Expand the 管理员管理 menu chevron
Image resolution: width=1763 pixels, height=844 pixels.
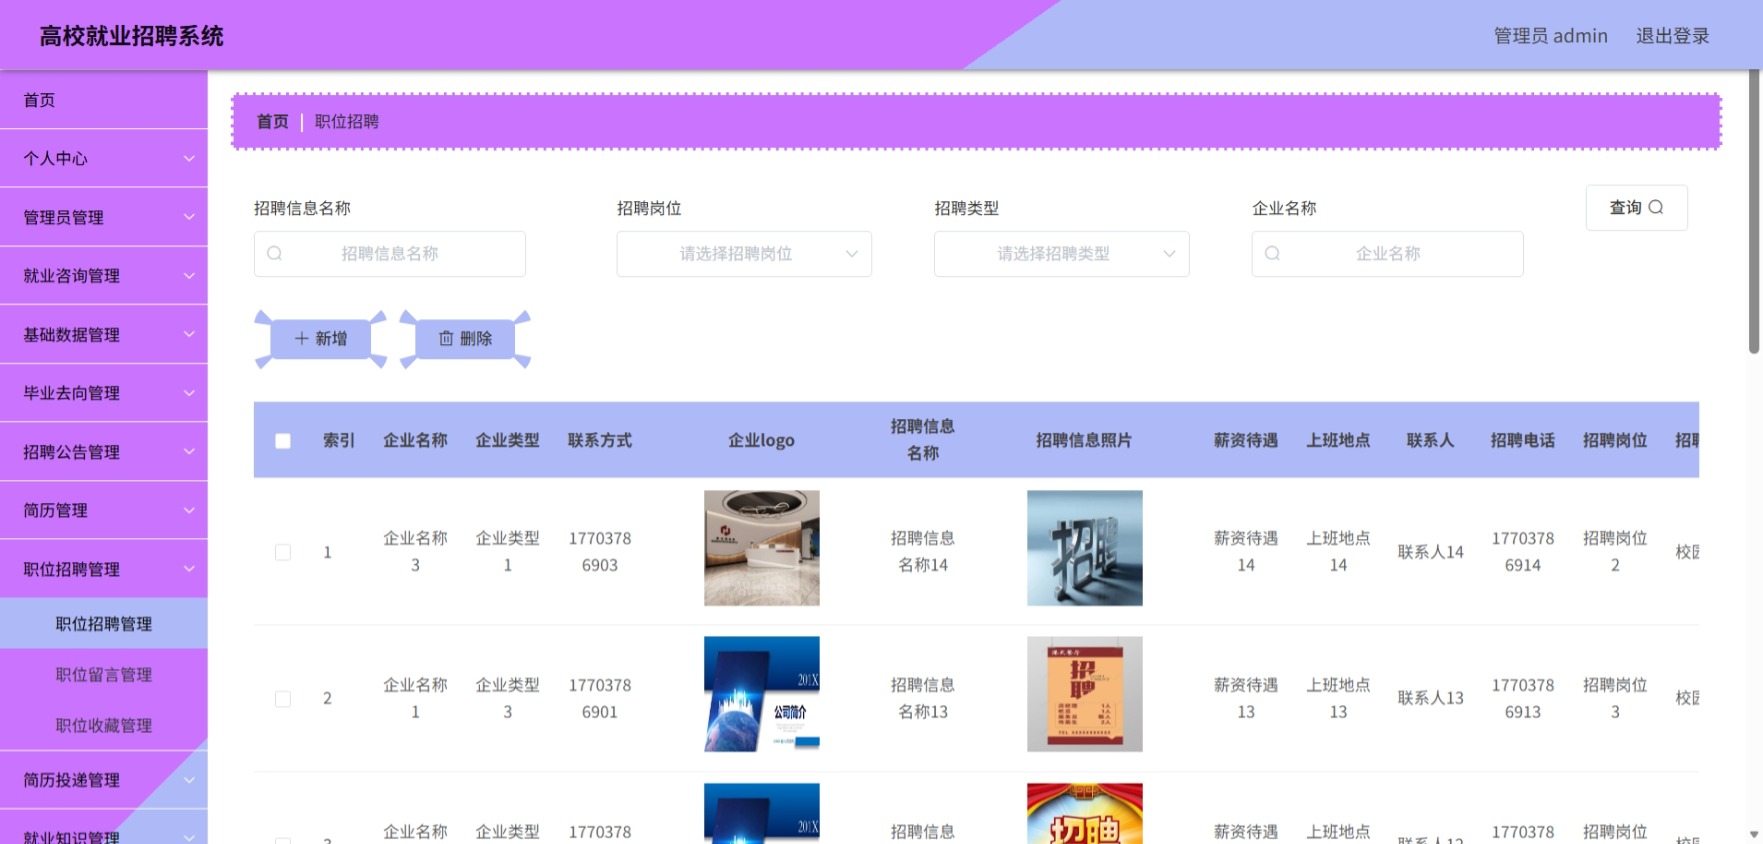[x=189, y=217]
